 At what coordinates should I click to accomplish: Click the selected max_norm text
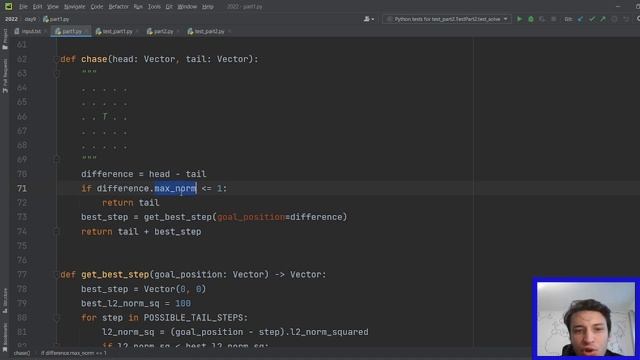176,189
